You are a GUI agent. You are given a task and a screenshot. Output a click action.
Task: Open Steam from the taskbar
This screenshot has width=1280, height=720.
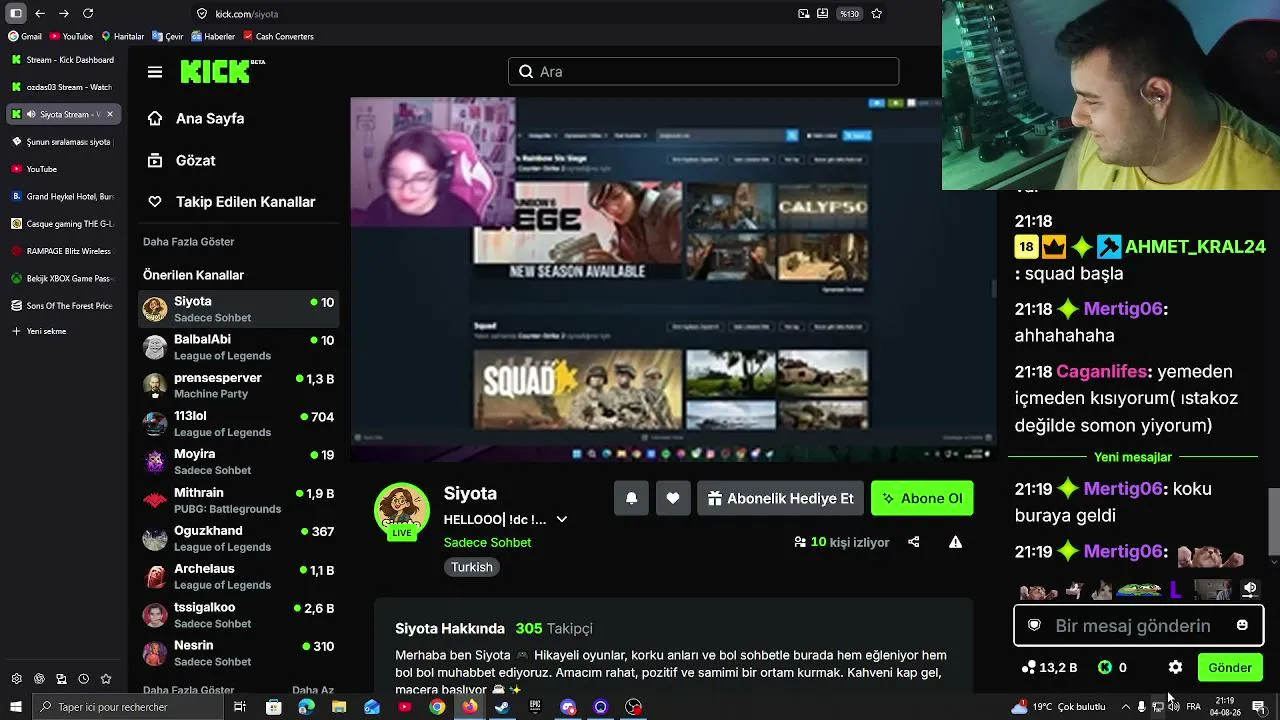click(502, 707)
